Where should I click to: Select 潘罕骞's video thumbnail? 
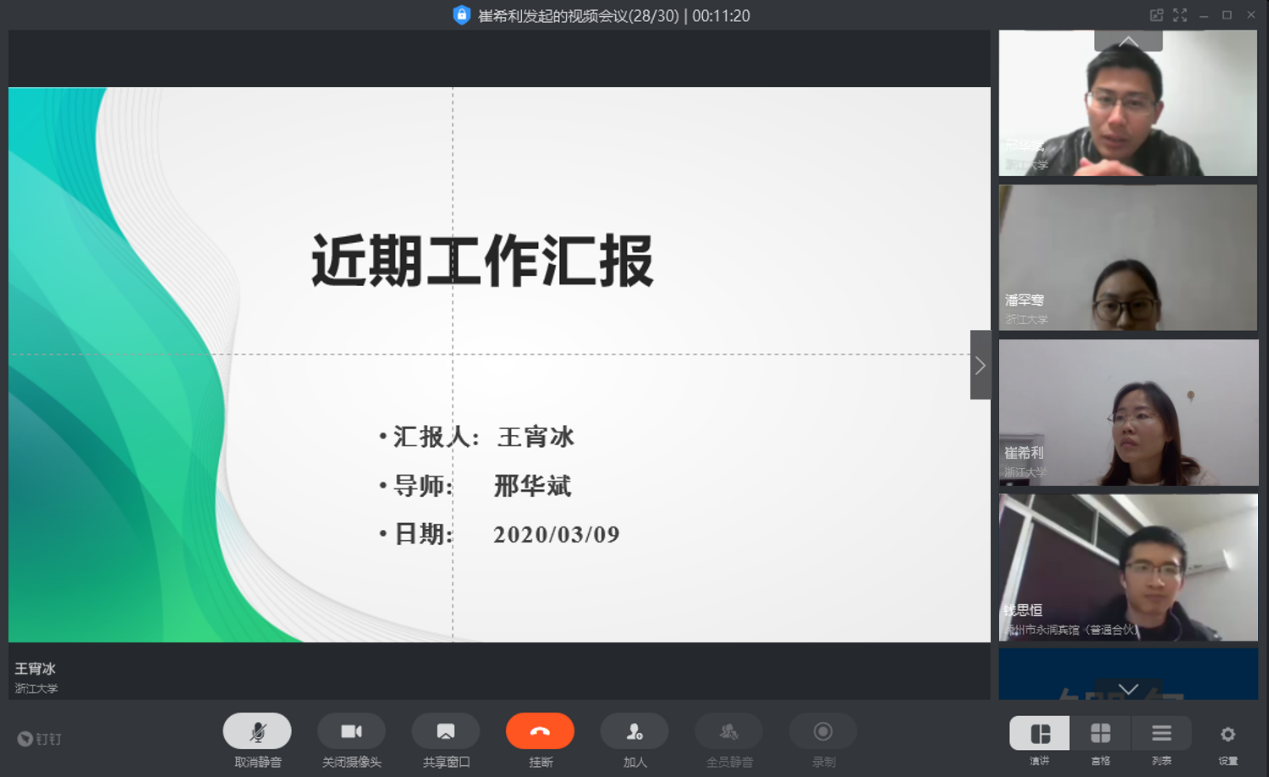pos(1128,257)
